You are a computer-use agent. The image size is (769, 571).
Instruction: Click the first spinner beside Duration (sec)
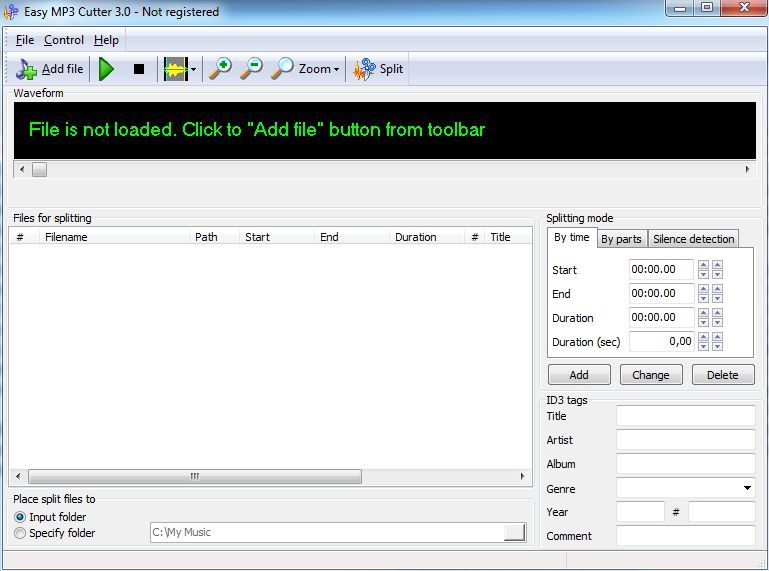(x=703, y=341)
